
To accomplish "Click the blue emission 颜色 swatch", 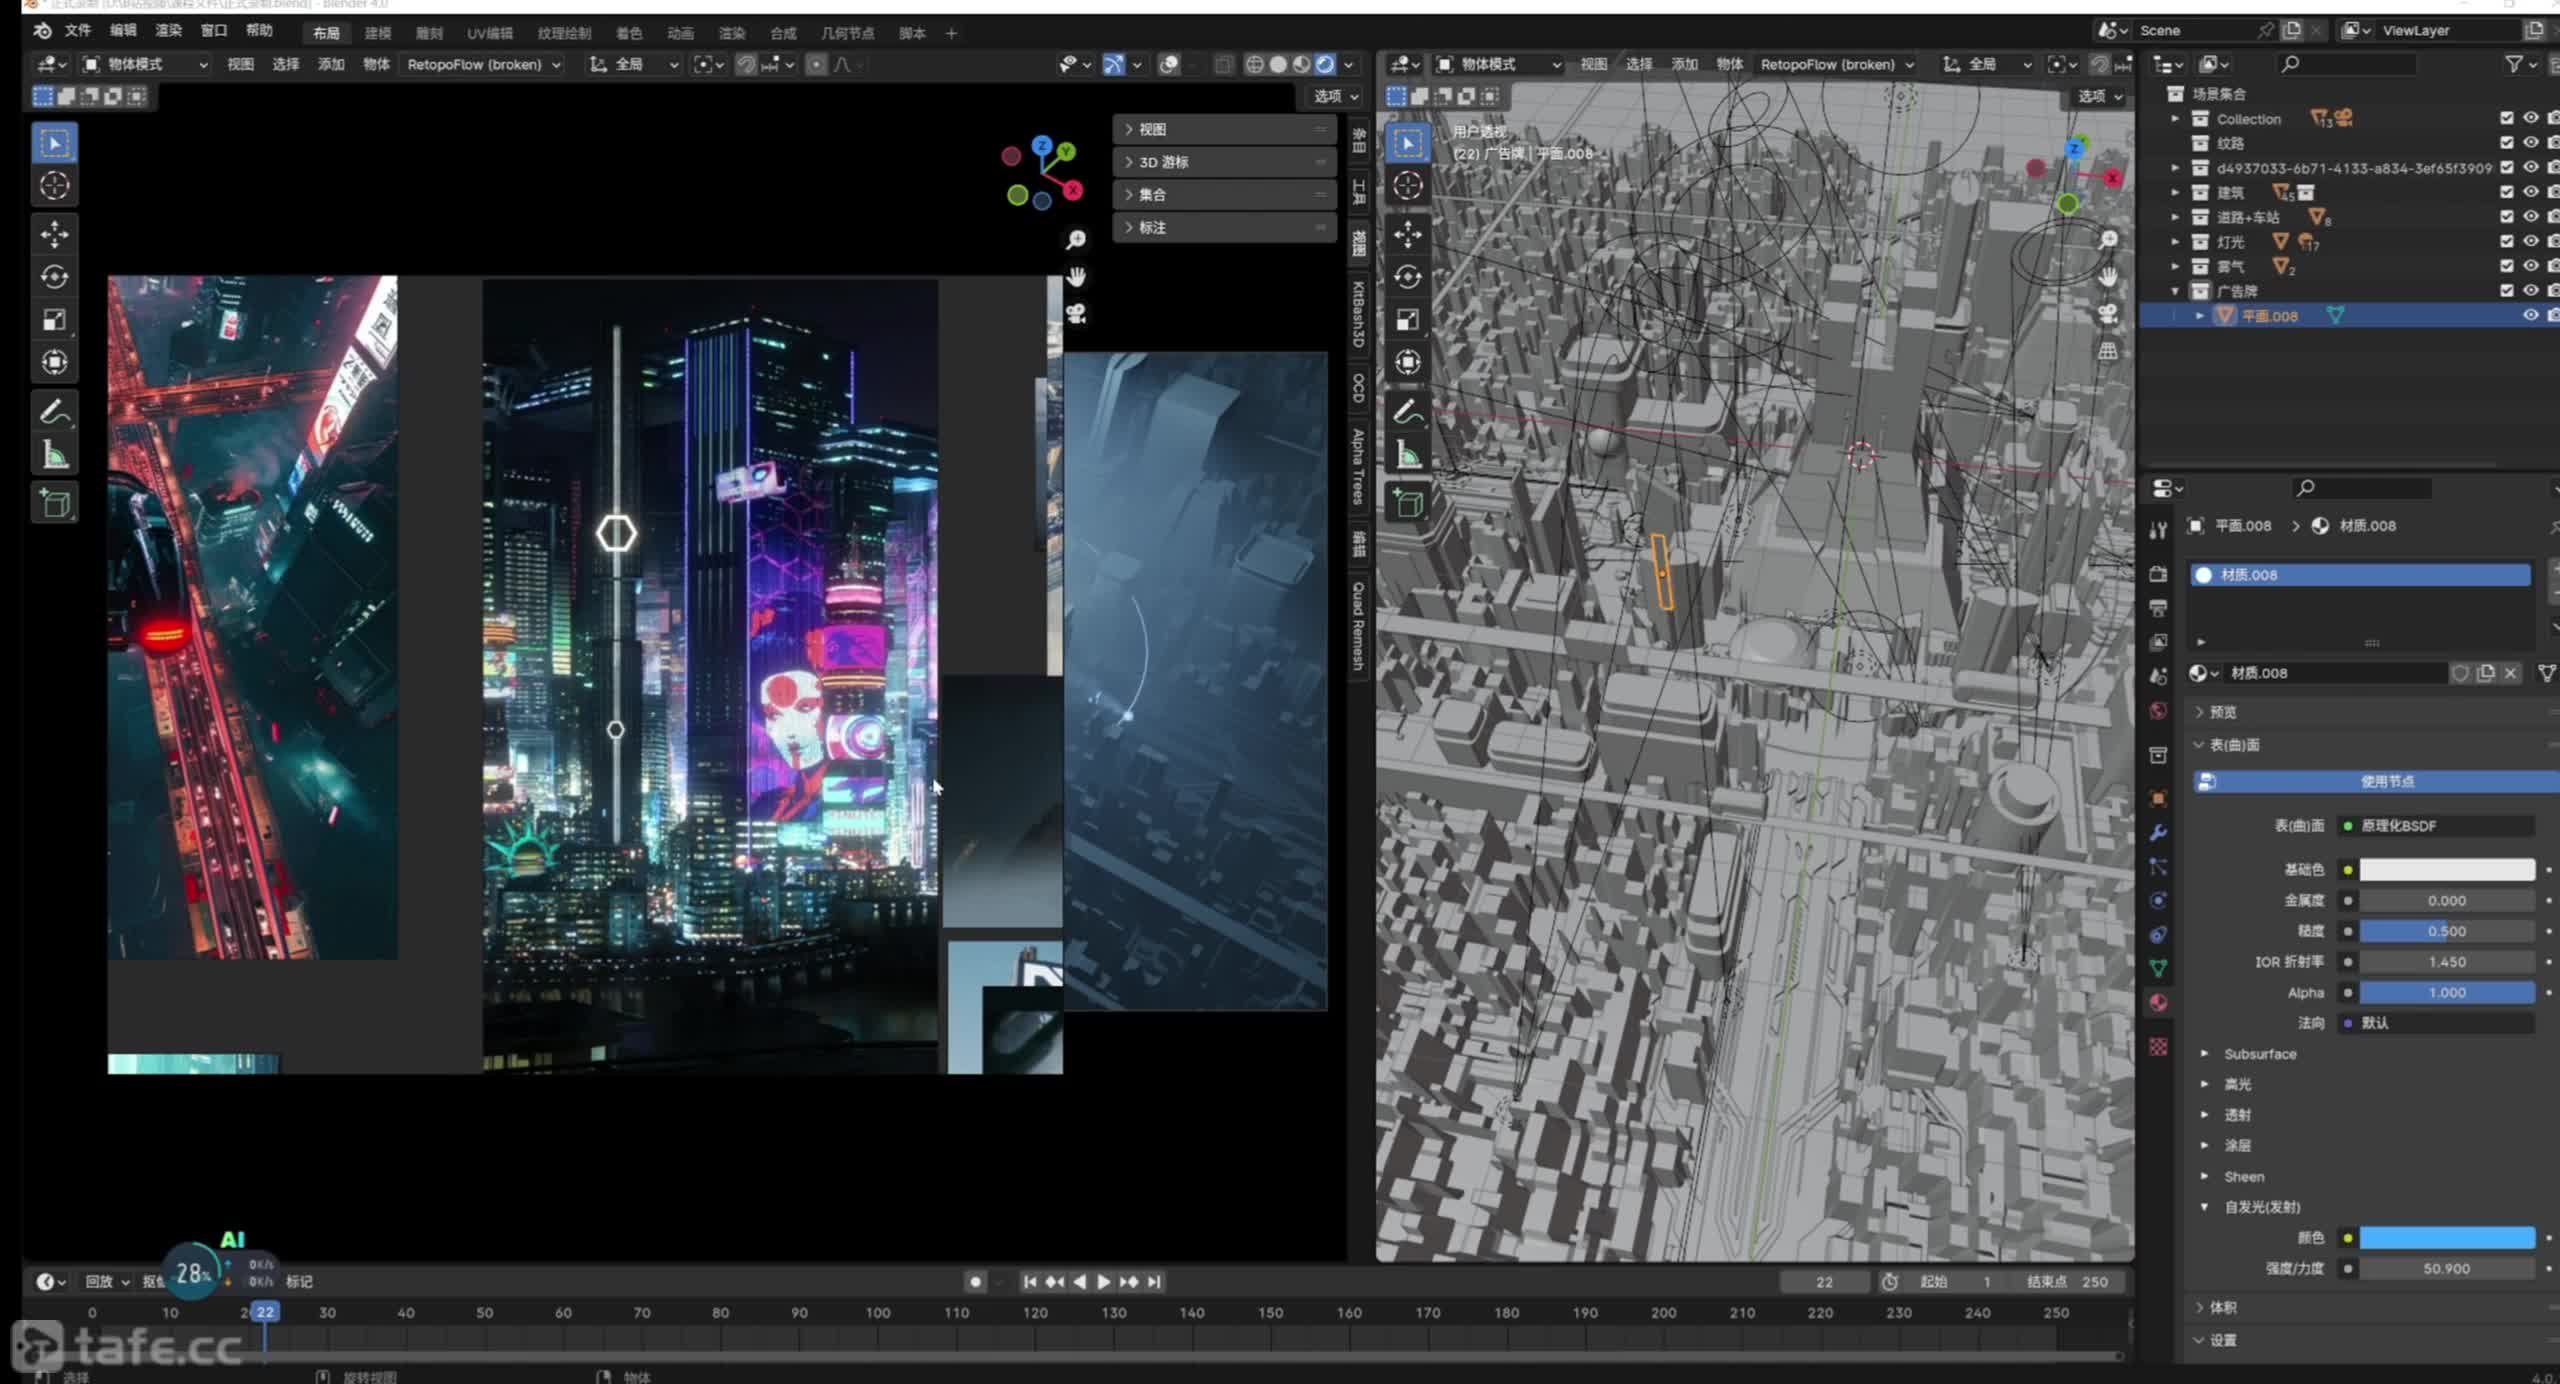I will click(2446, 1238).
